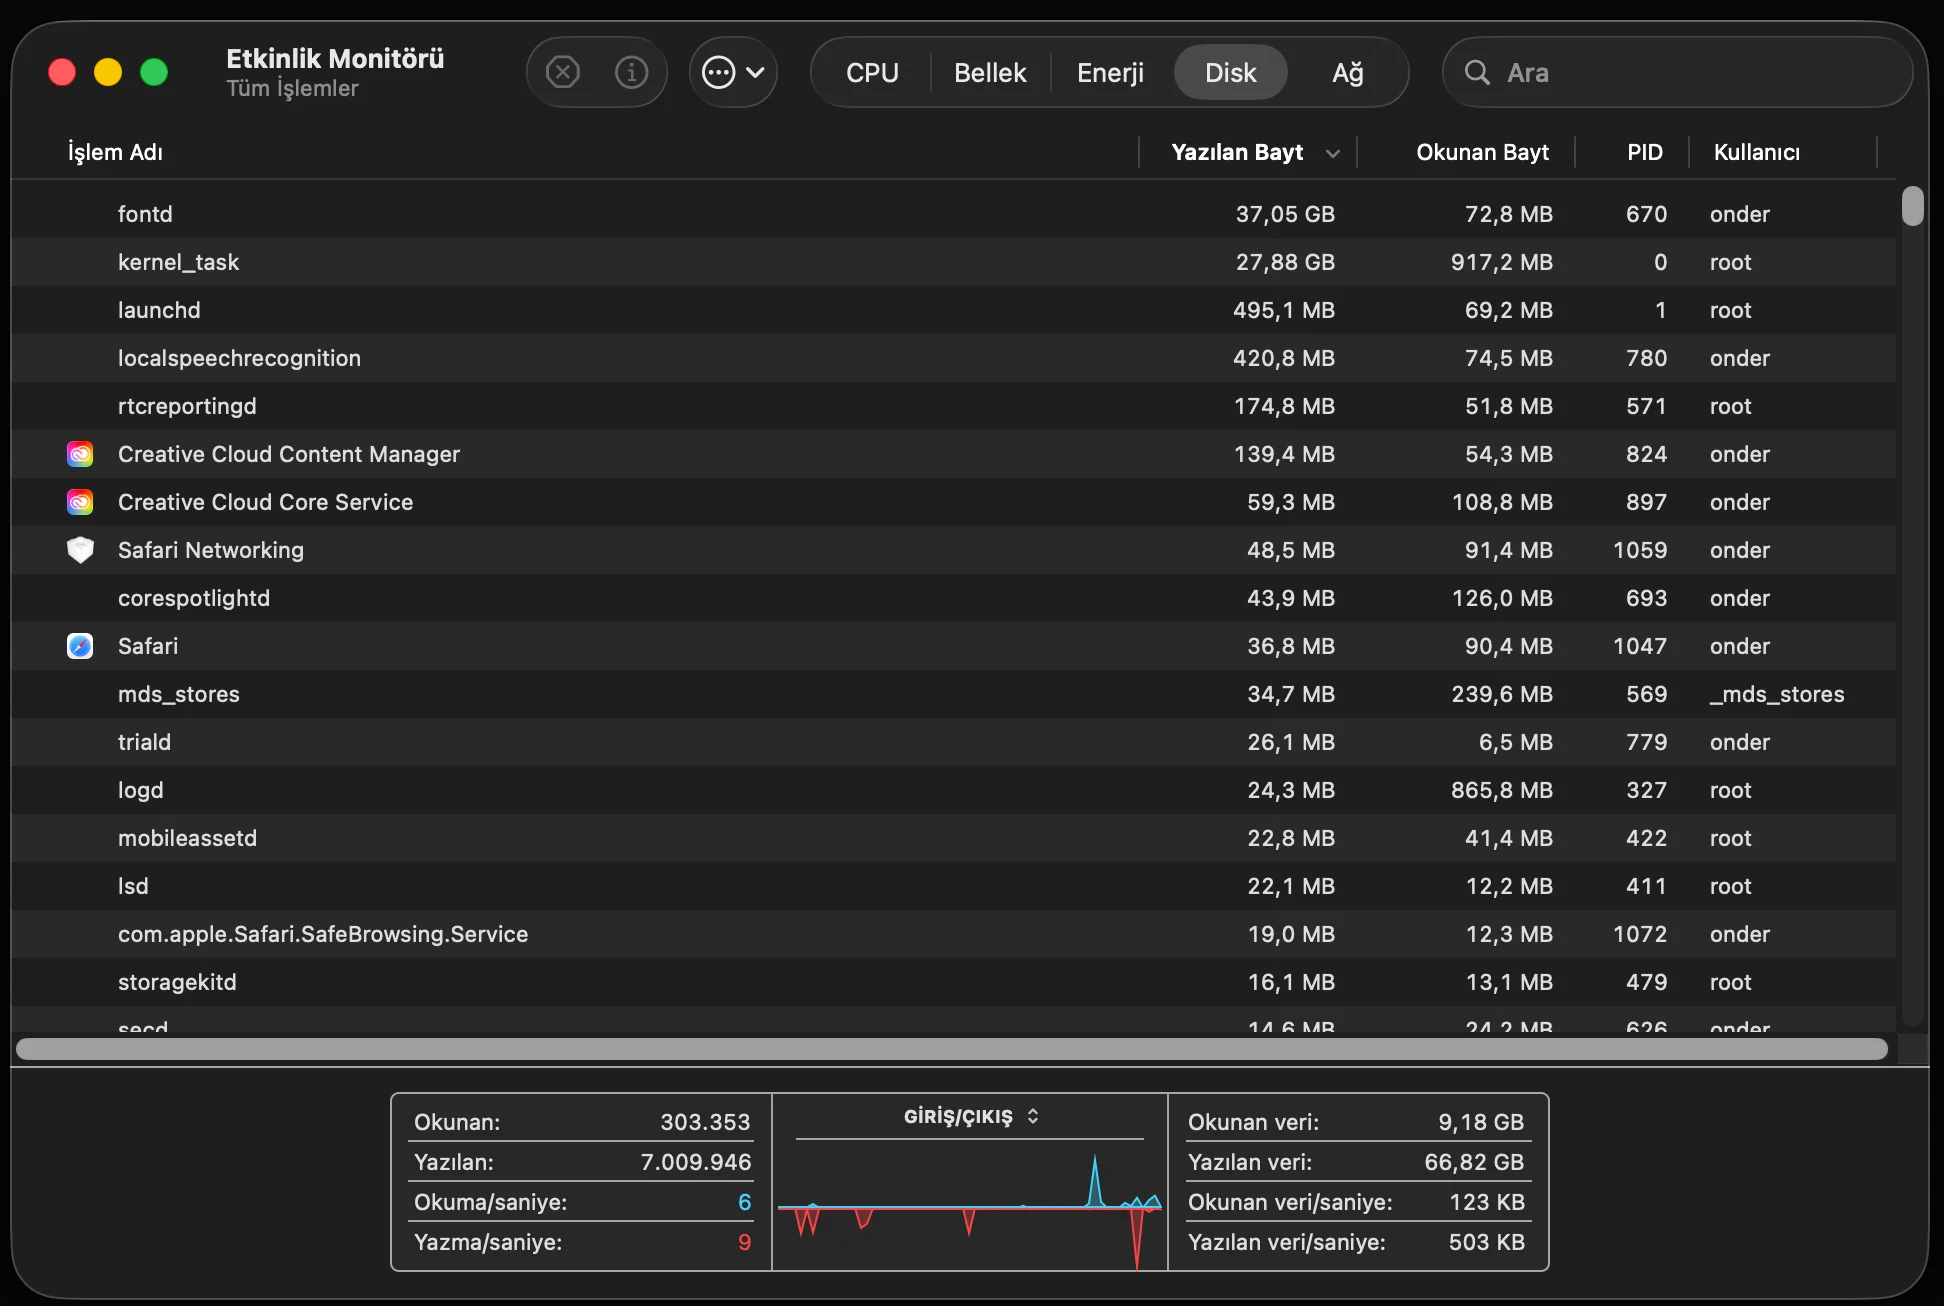Click the process info (i) icon
The image size is (1944, 1306).
point(631,72)
